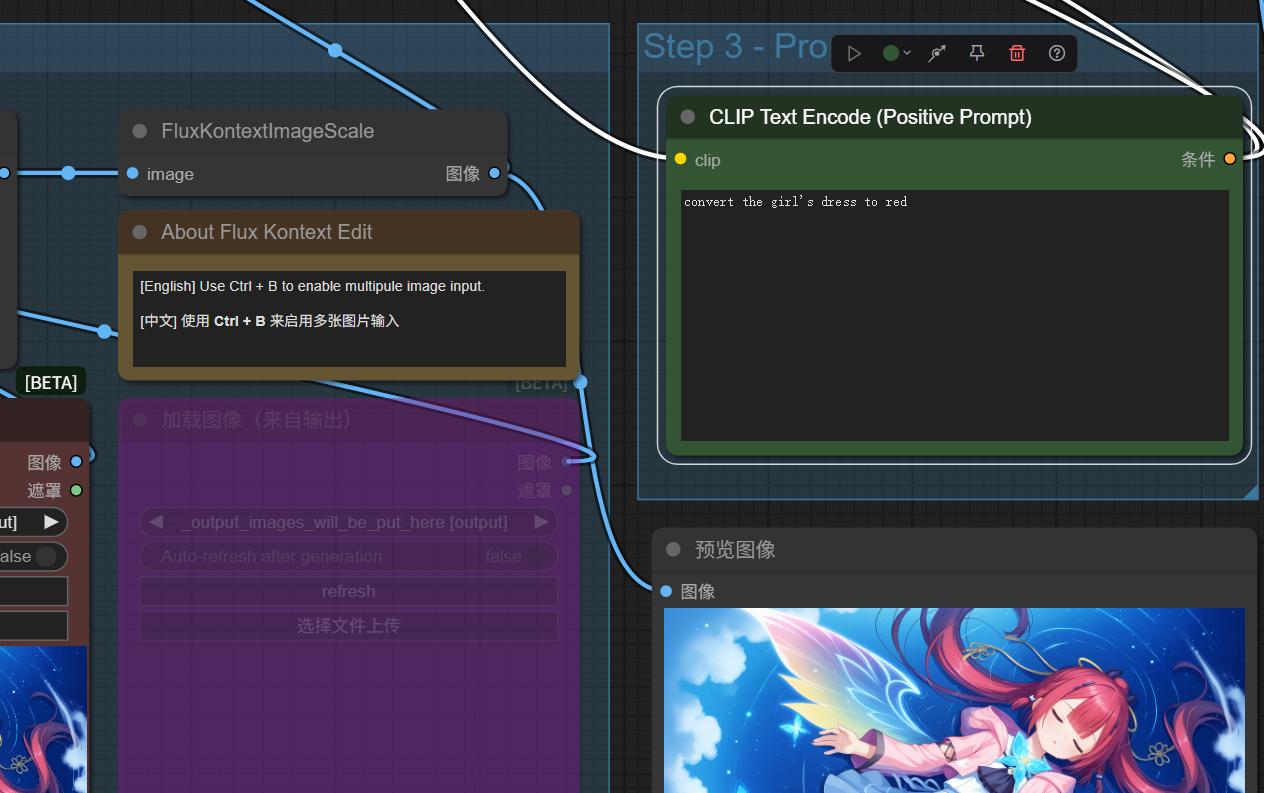Screen dimensions: 1264x793
Task: Collapse the CLIP Text Encode node
Action: 688,117
